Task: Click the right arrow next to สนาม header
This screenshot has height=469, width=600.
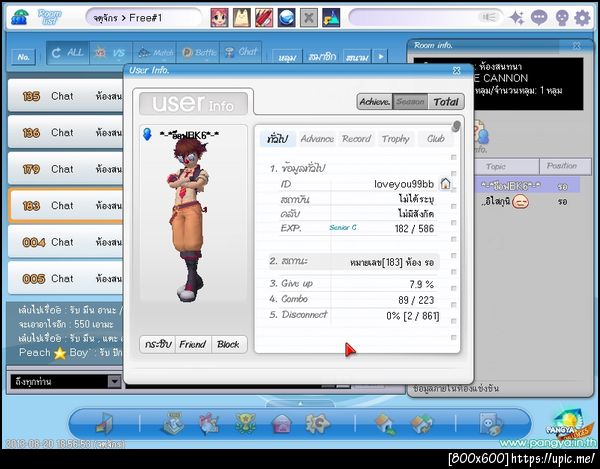Action: [381, 57]
